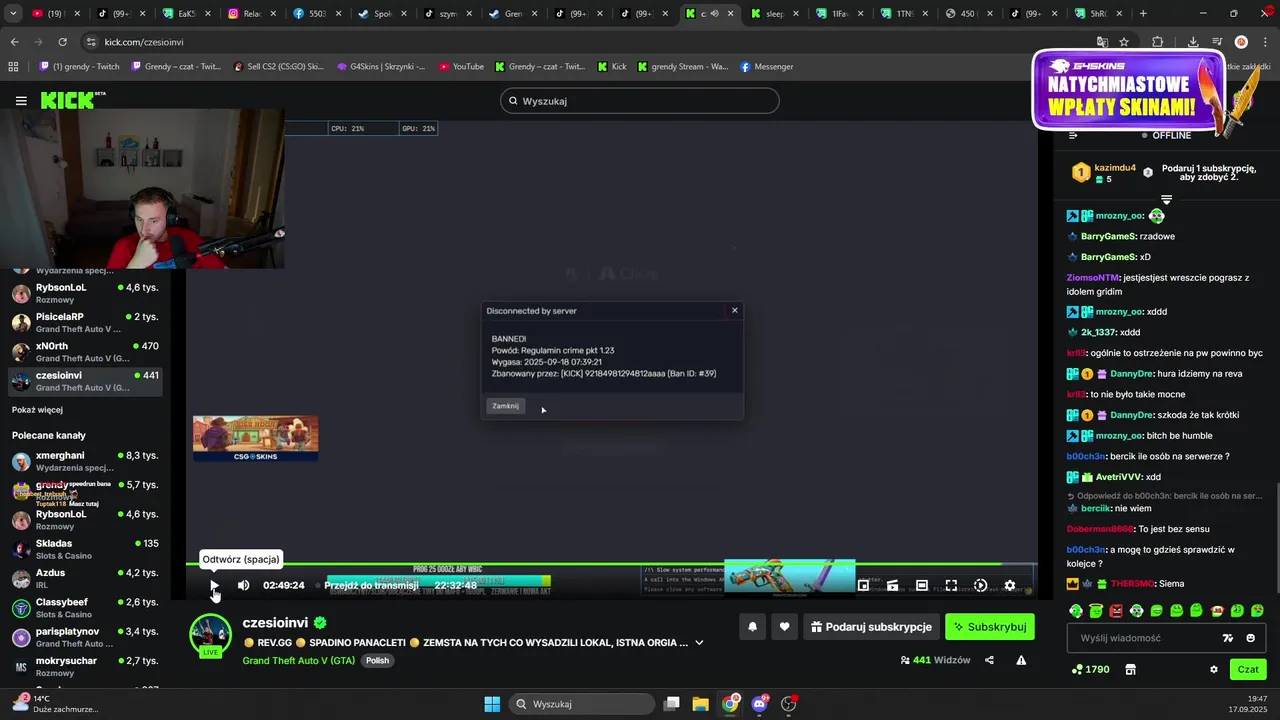
Task: Click Podaruj subskrypcje gift button
Action: tap(871, 627)
